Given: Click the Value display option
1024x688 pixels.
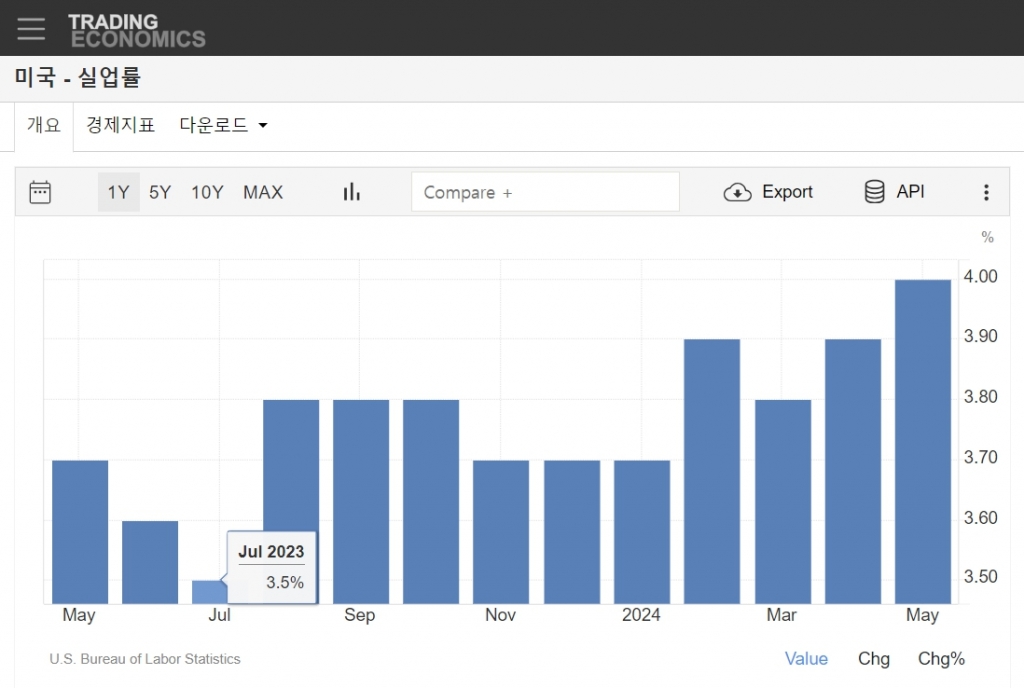Looking at the screenshot, I should [x=806, y=658].
